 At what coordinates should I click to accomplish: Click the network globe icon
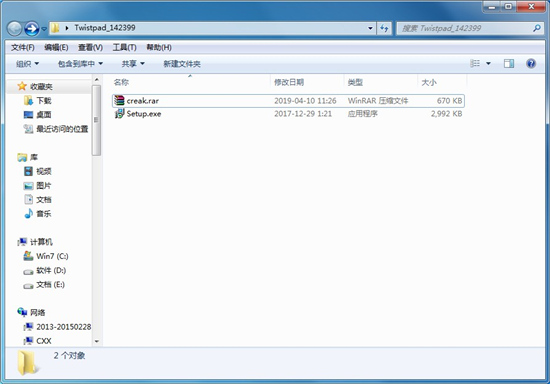(x=22, y=312)
